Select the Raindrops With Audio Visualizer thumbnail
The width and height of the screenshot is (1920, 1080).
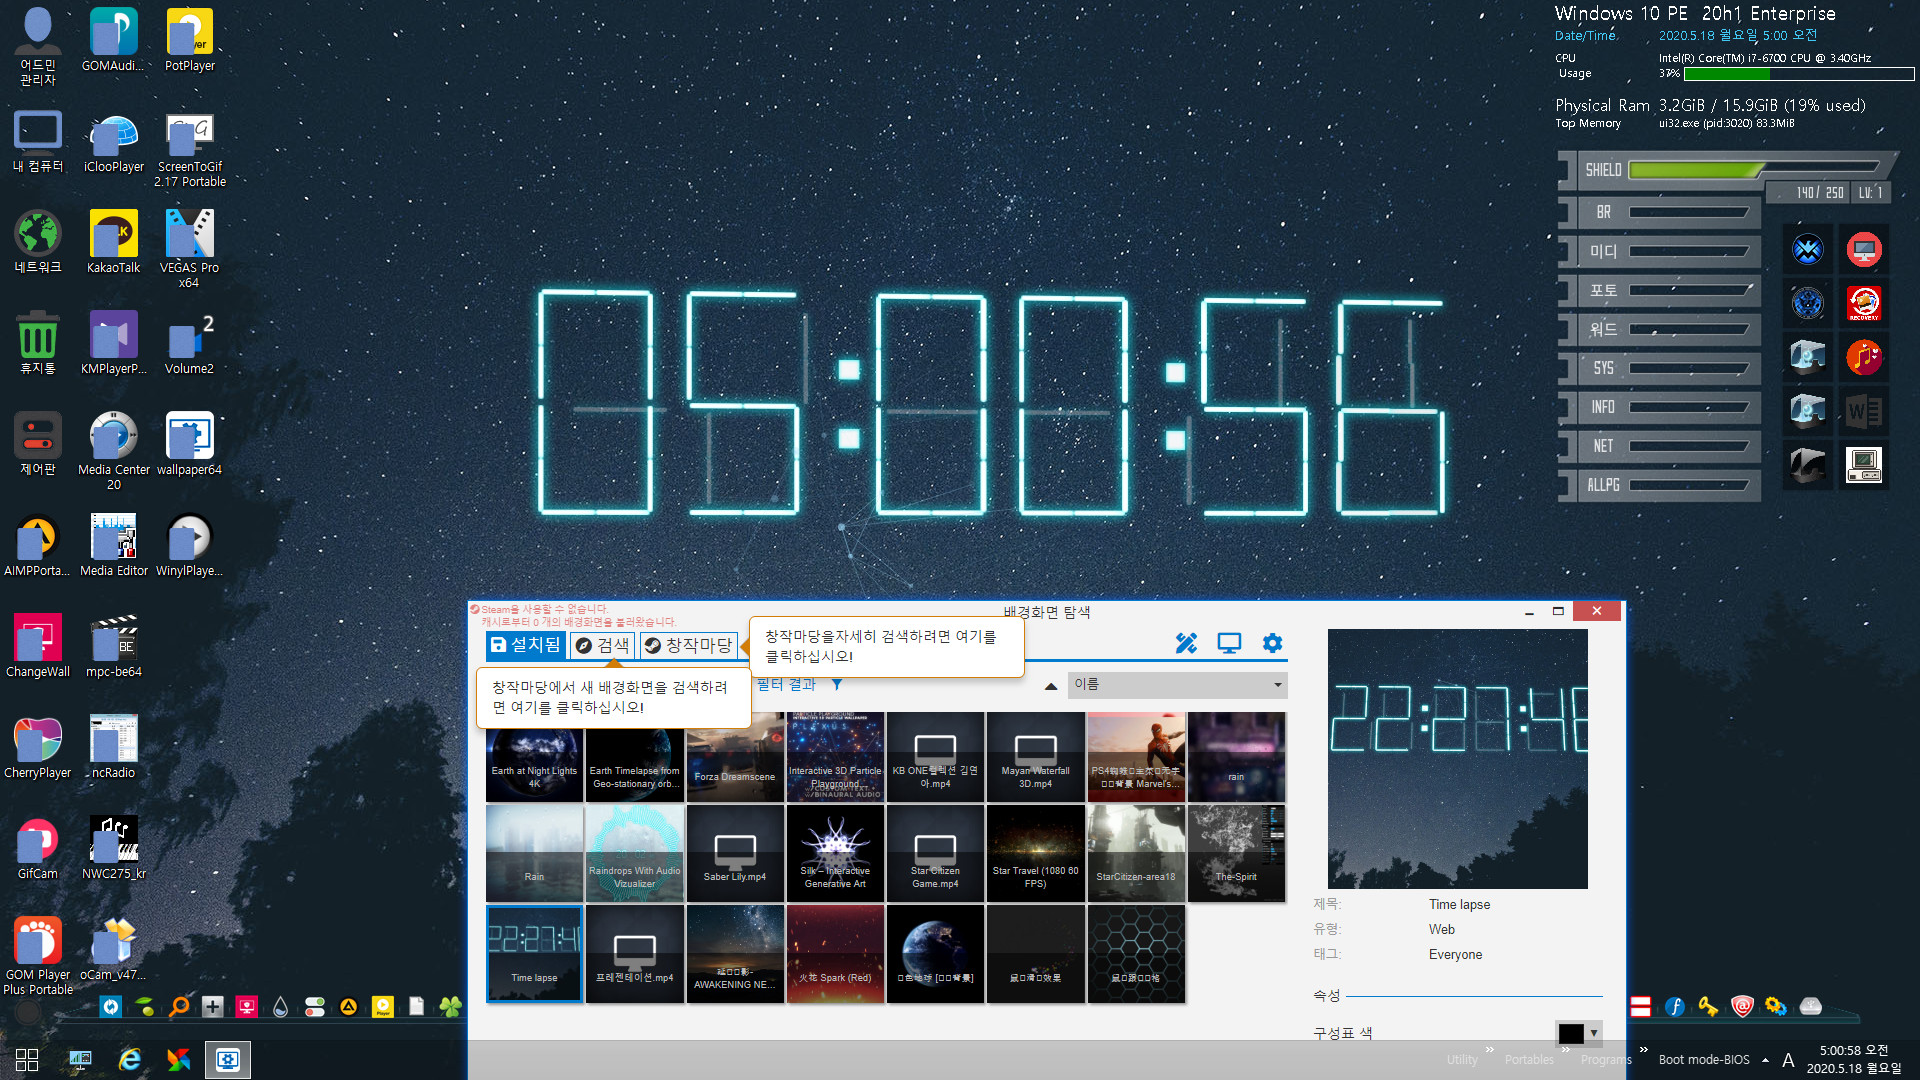point(634,854)
